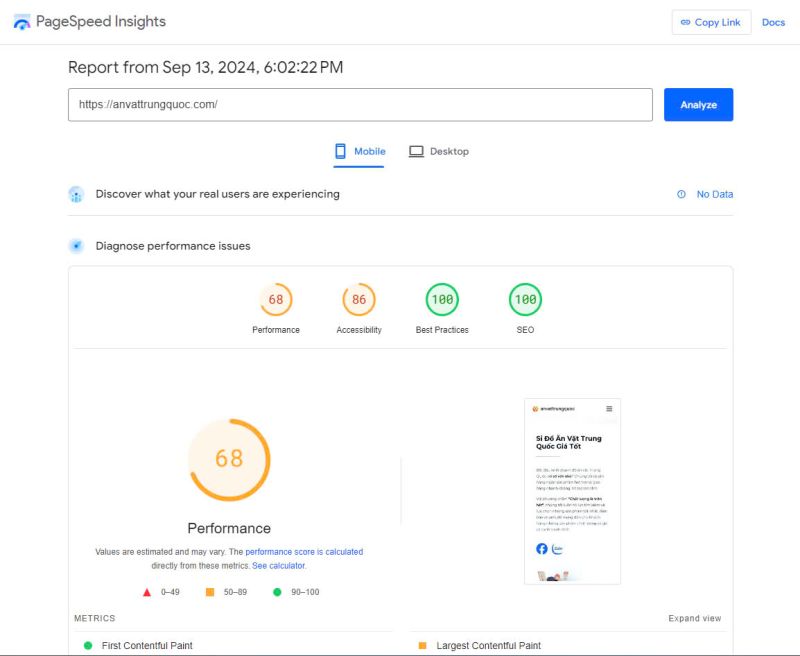Jump to the Accessibility score gauge 86
Screen dimensions: 800x656
point(359,300)
